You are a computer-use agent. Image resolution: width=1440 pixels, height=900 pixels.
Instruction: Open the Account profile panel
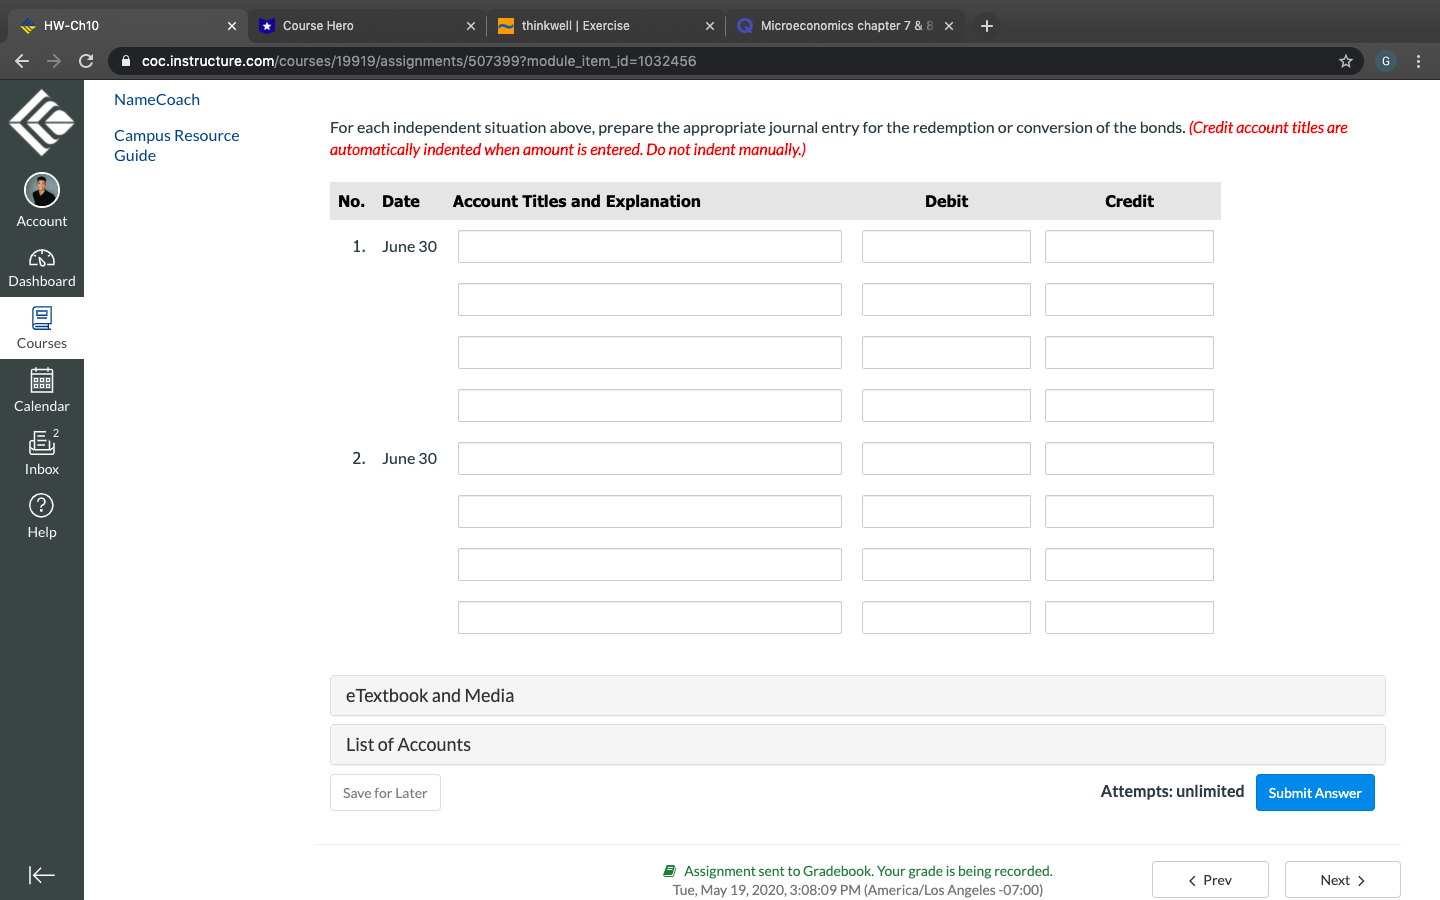pyautogui.click(x=42, y=200)
